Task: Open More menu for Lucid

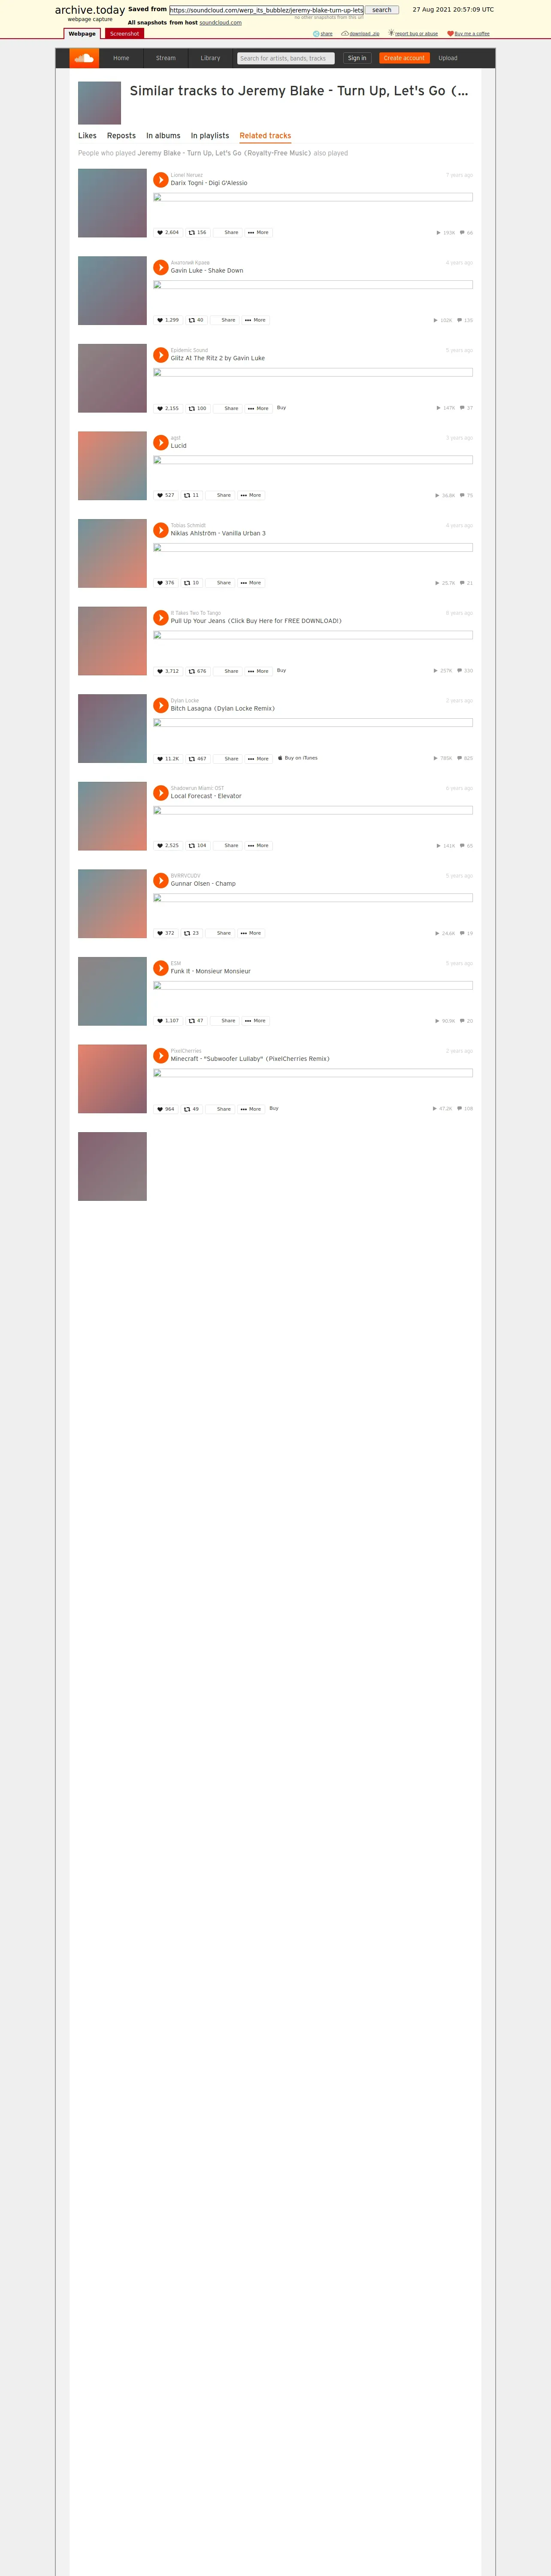Action: point(251,495)
